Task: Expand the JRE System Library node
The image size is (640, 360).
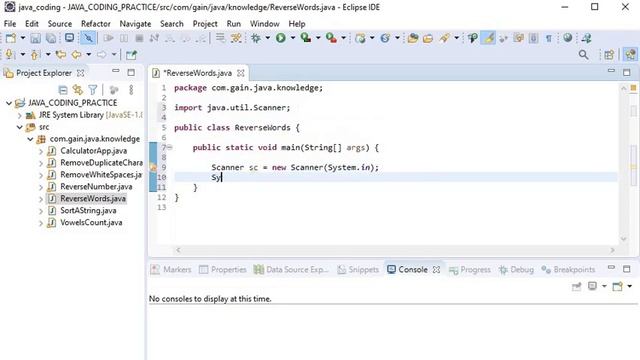Action: coord(20,116)
